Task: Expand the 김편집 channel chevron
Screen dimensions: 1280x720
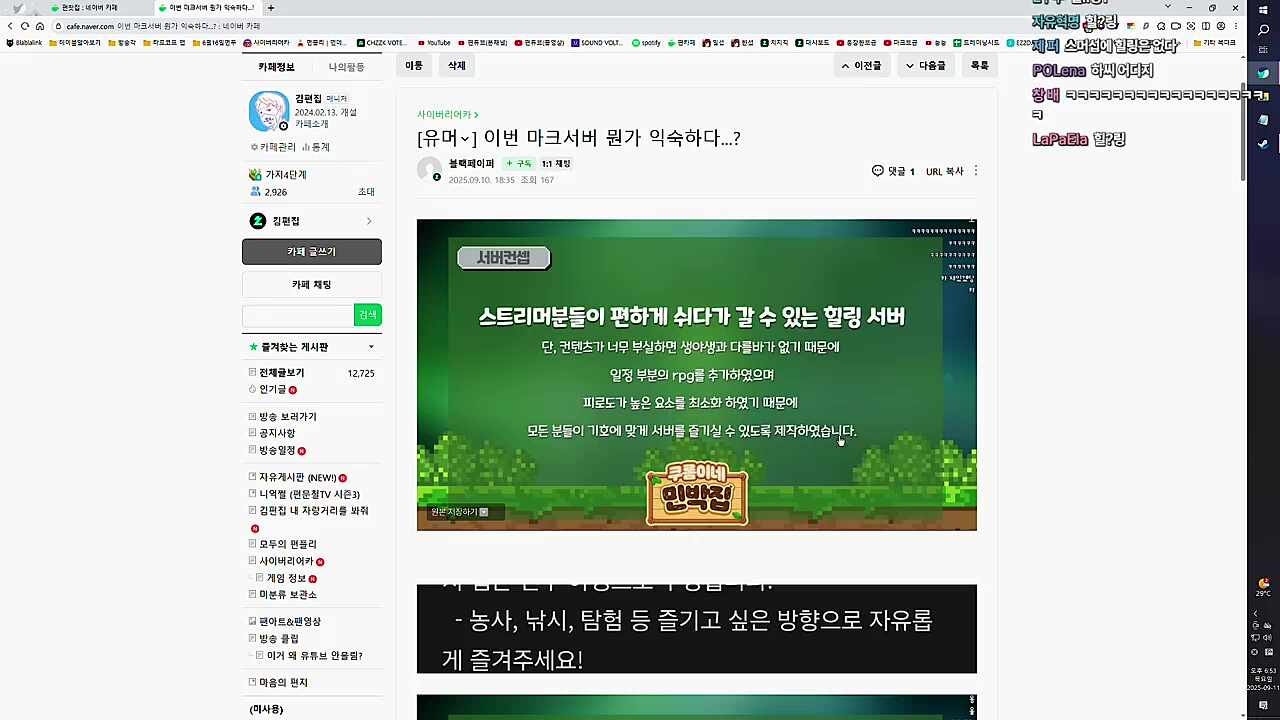Action: click(369, 221)
